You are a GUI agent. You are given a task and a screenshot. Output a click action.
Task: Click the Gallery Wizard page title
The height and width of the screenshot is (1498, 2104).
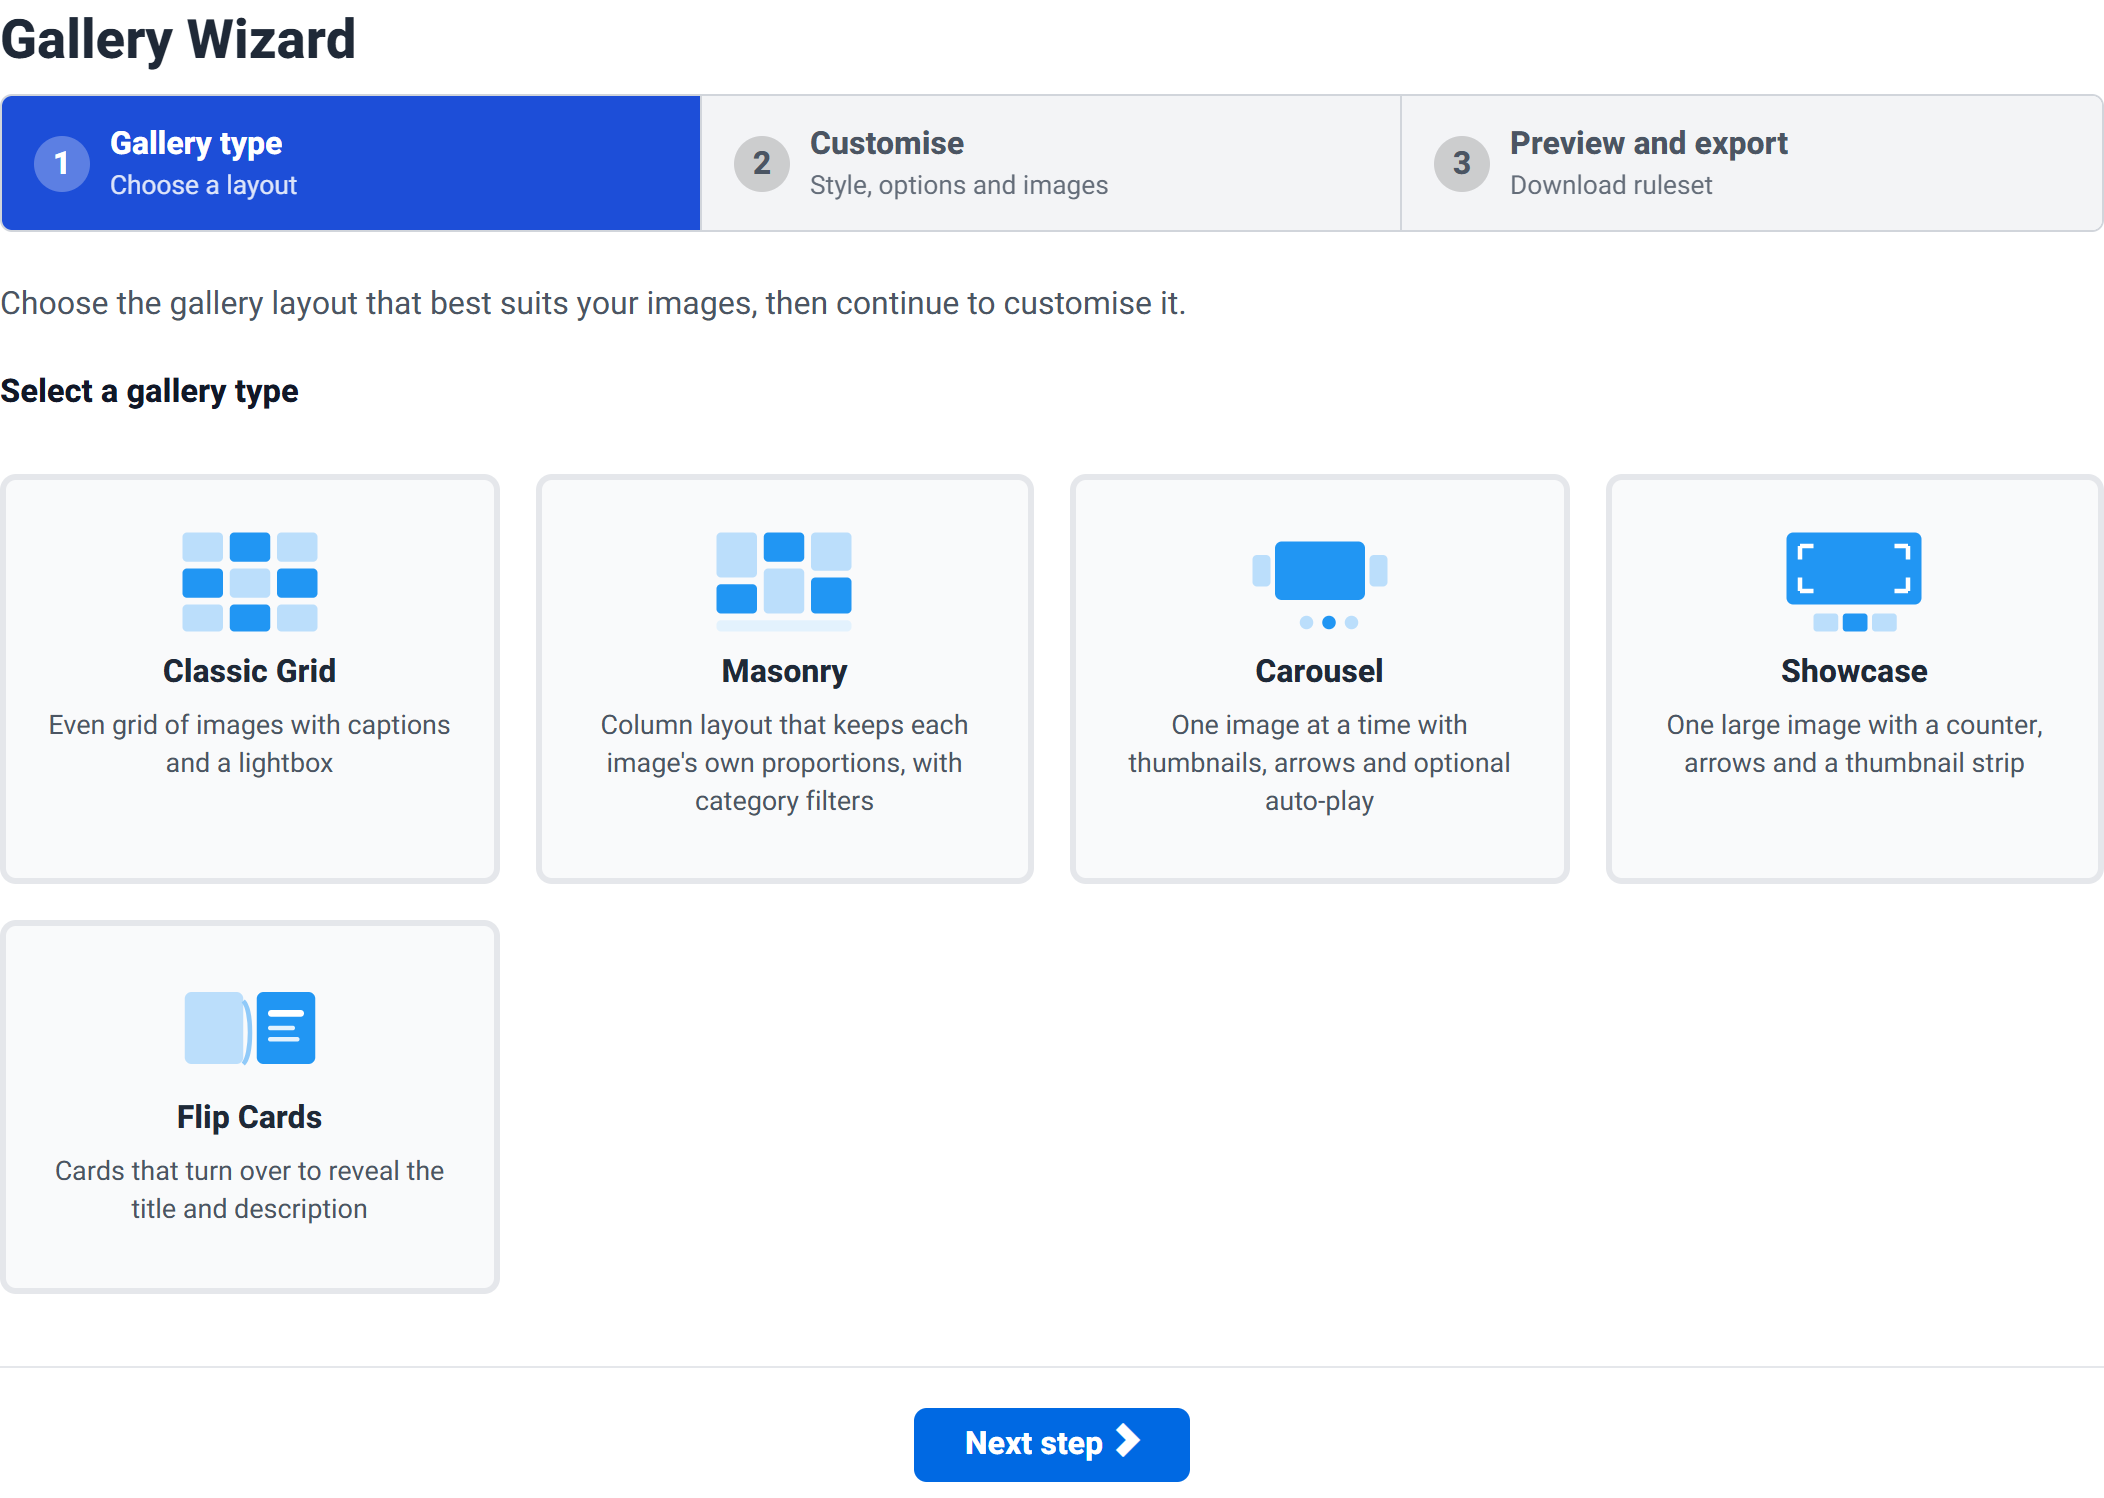[178, 40]
